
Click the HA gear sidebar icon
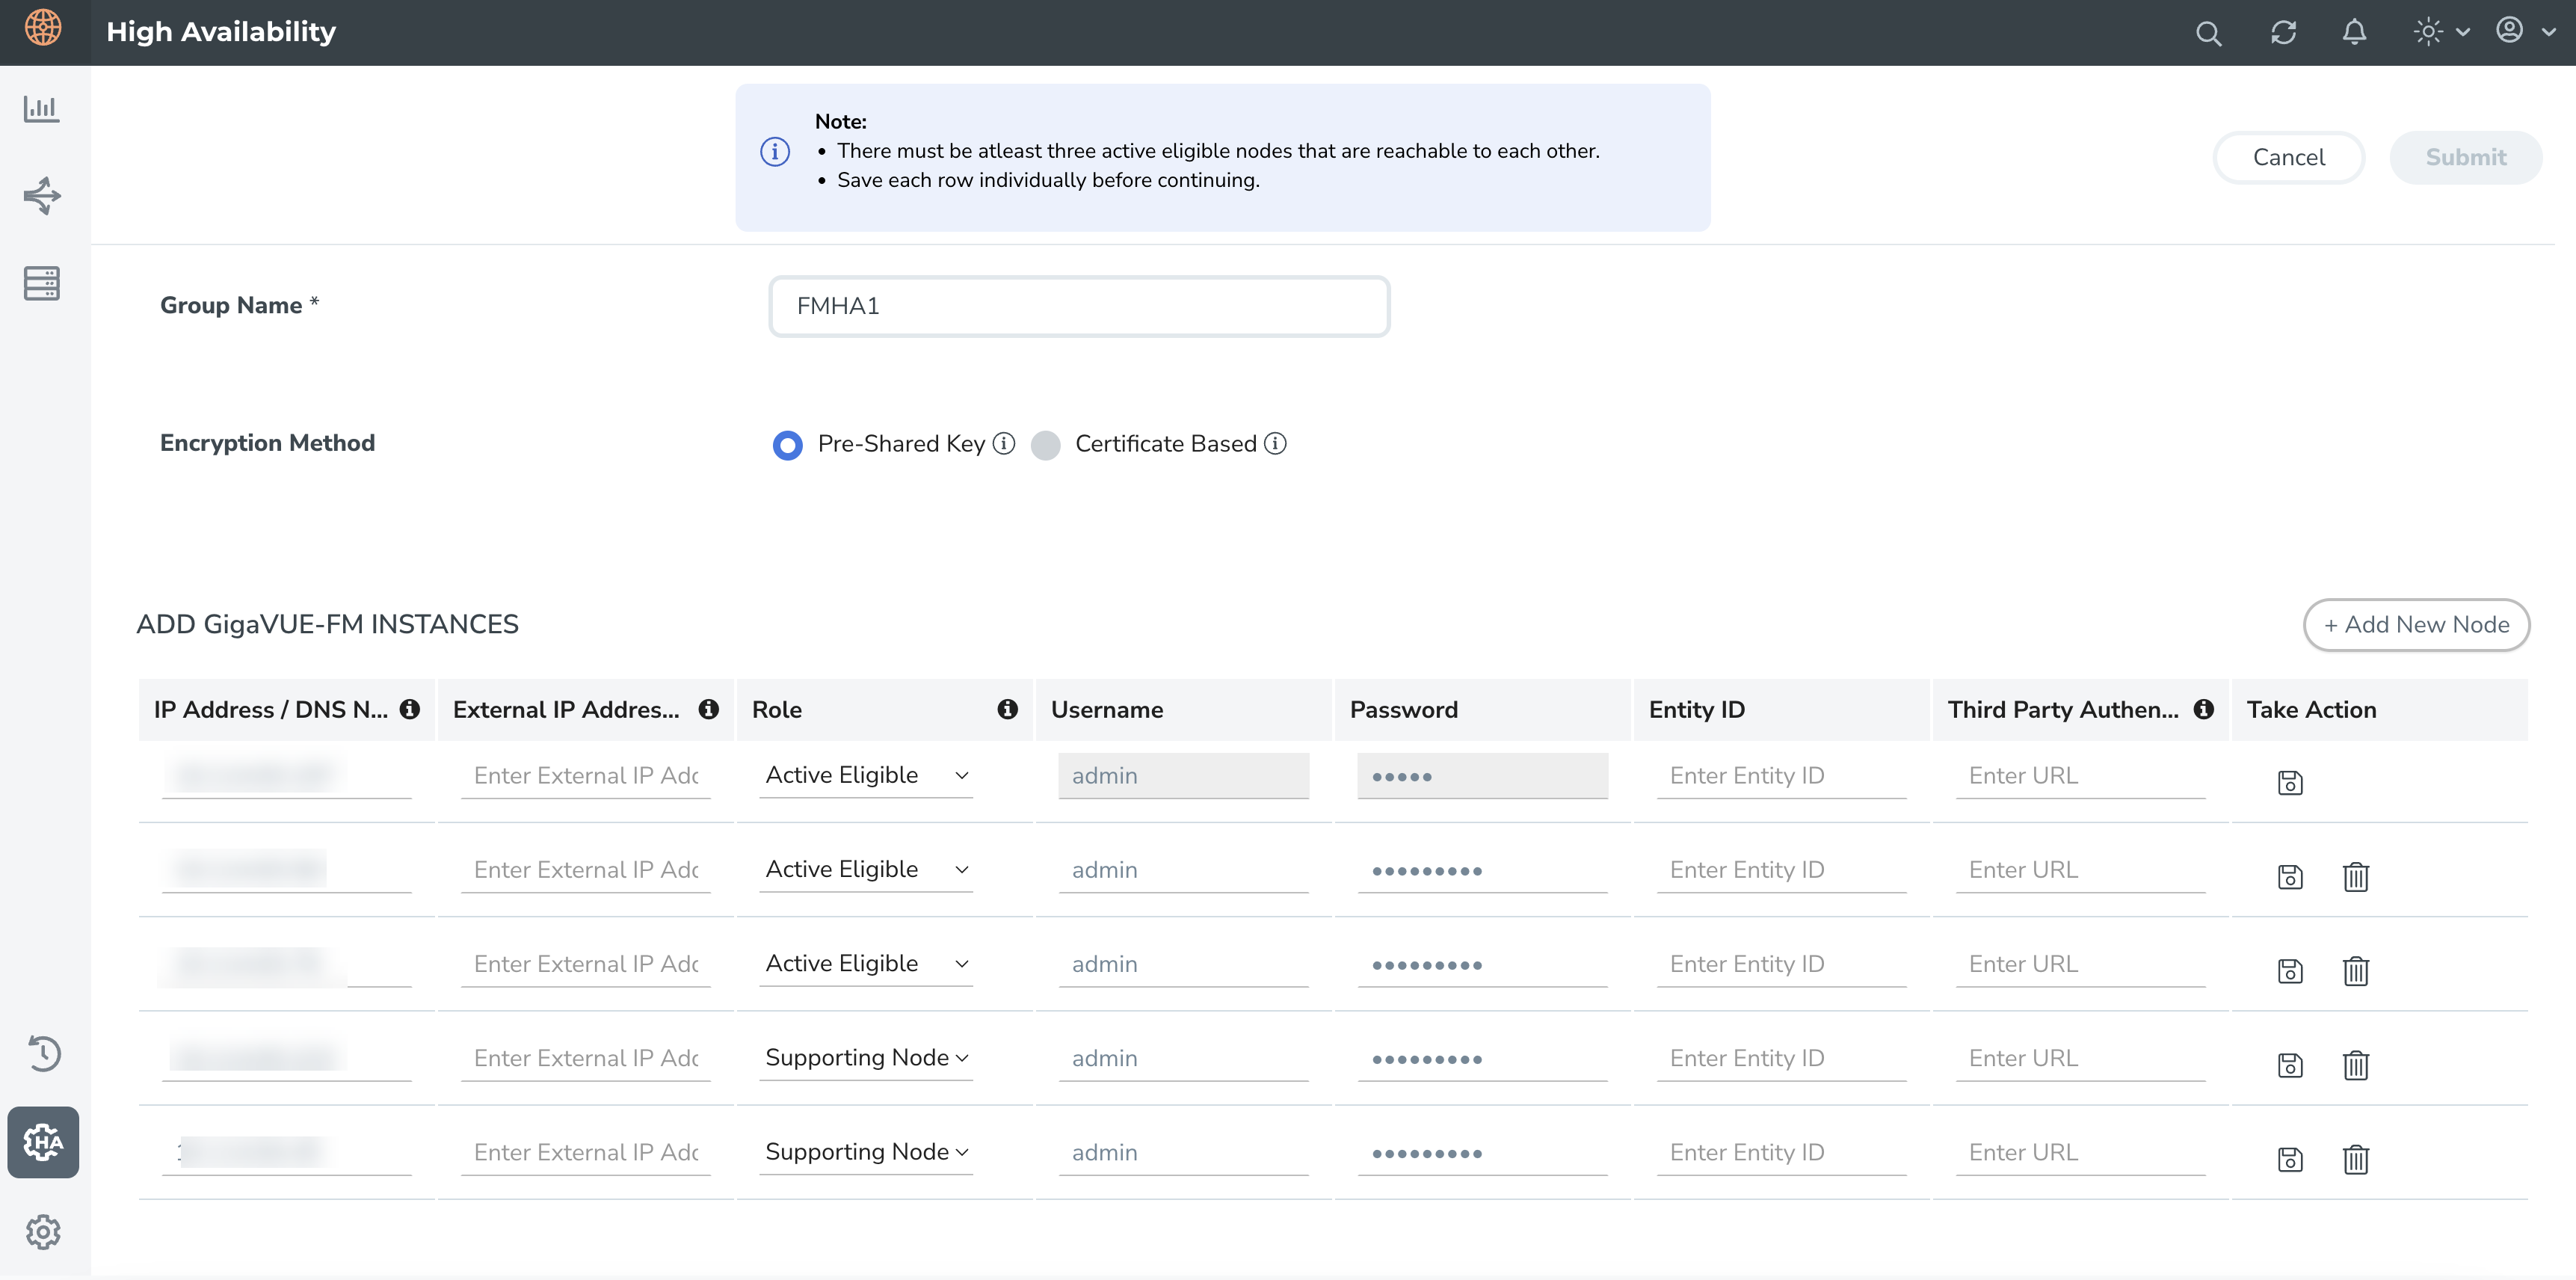(x=43, y=1141)
